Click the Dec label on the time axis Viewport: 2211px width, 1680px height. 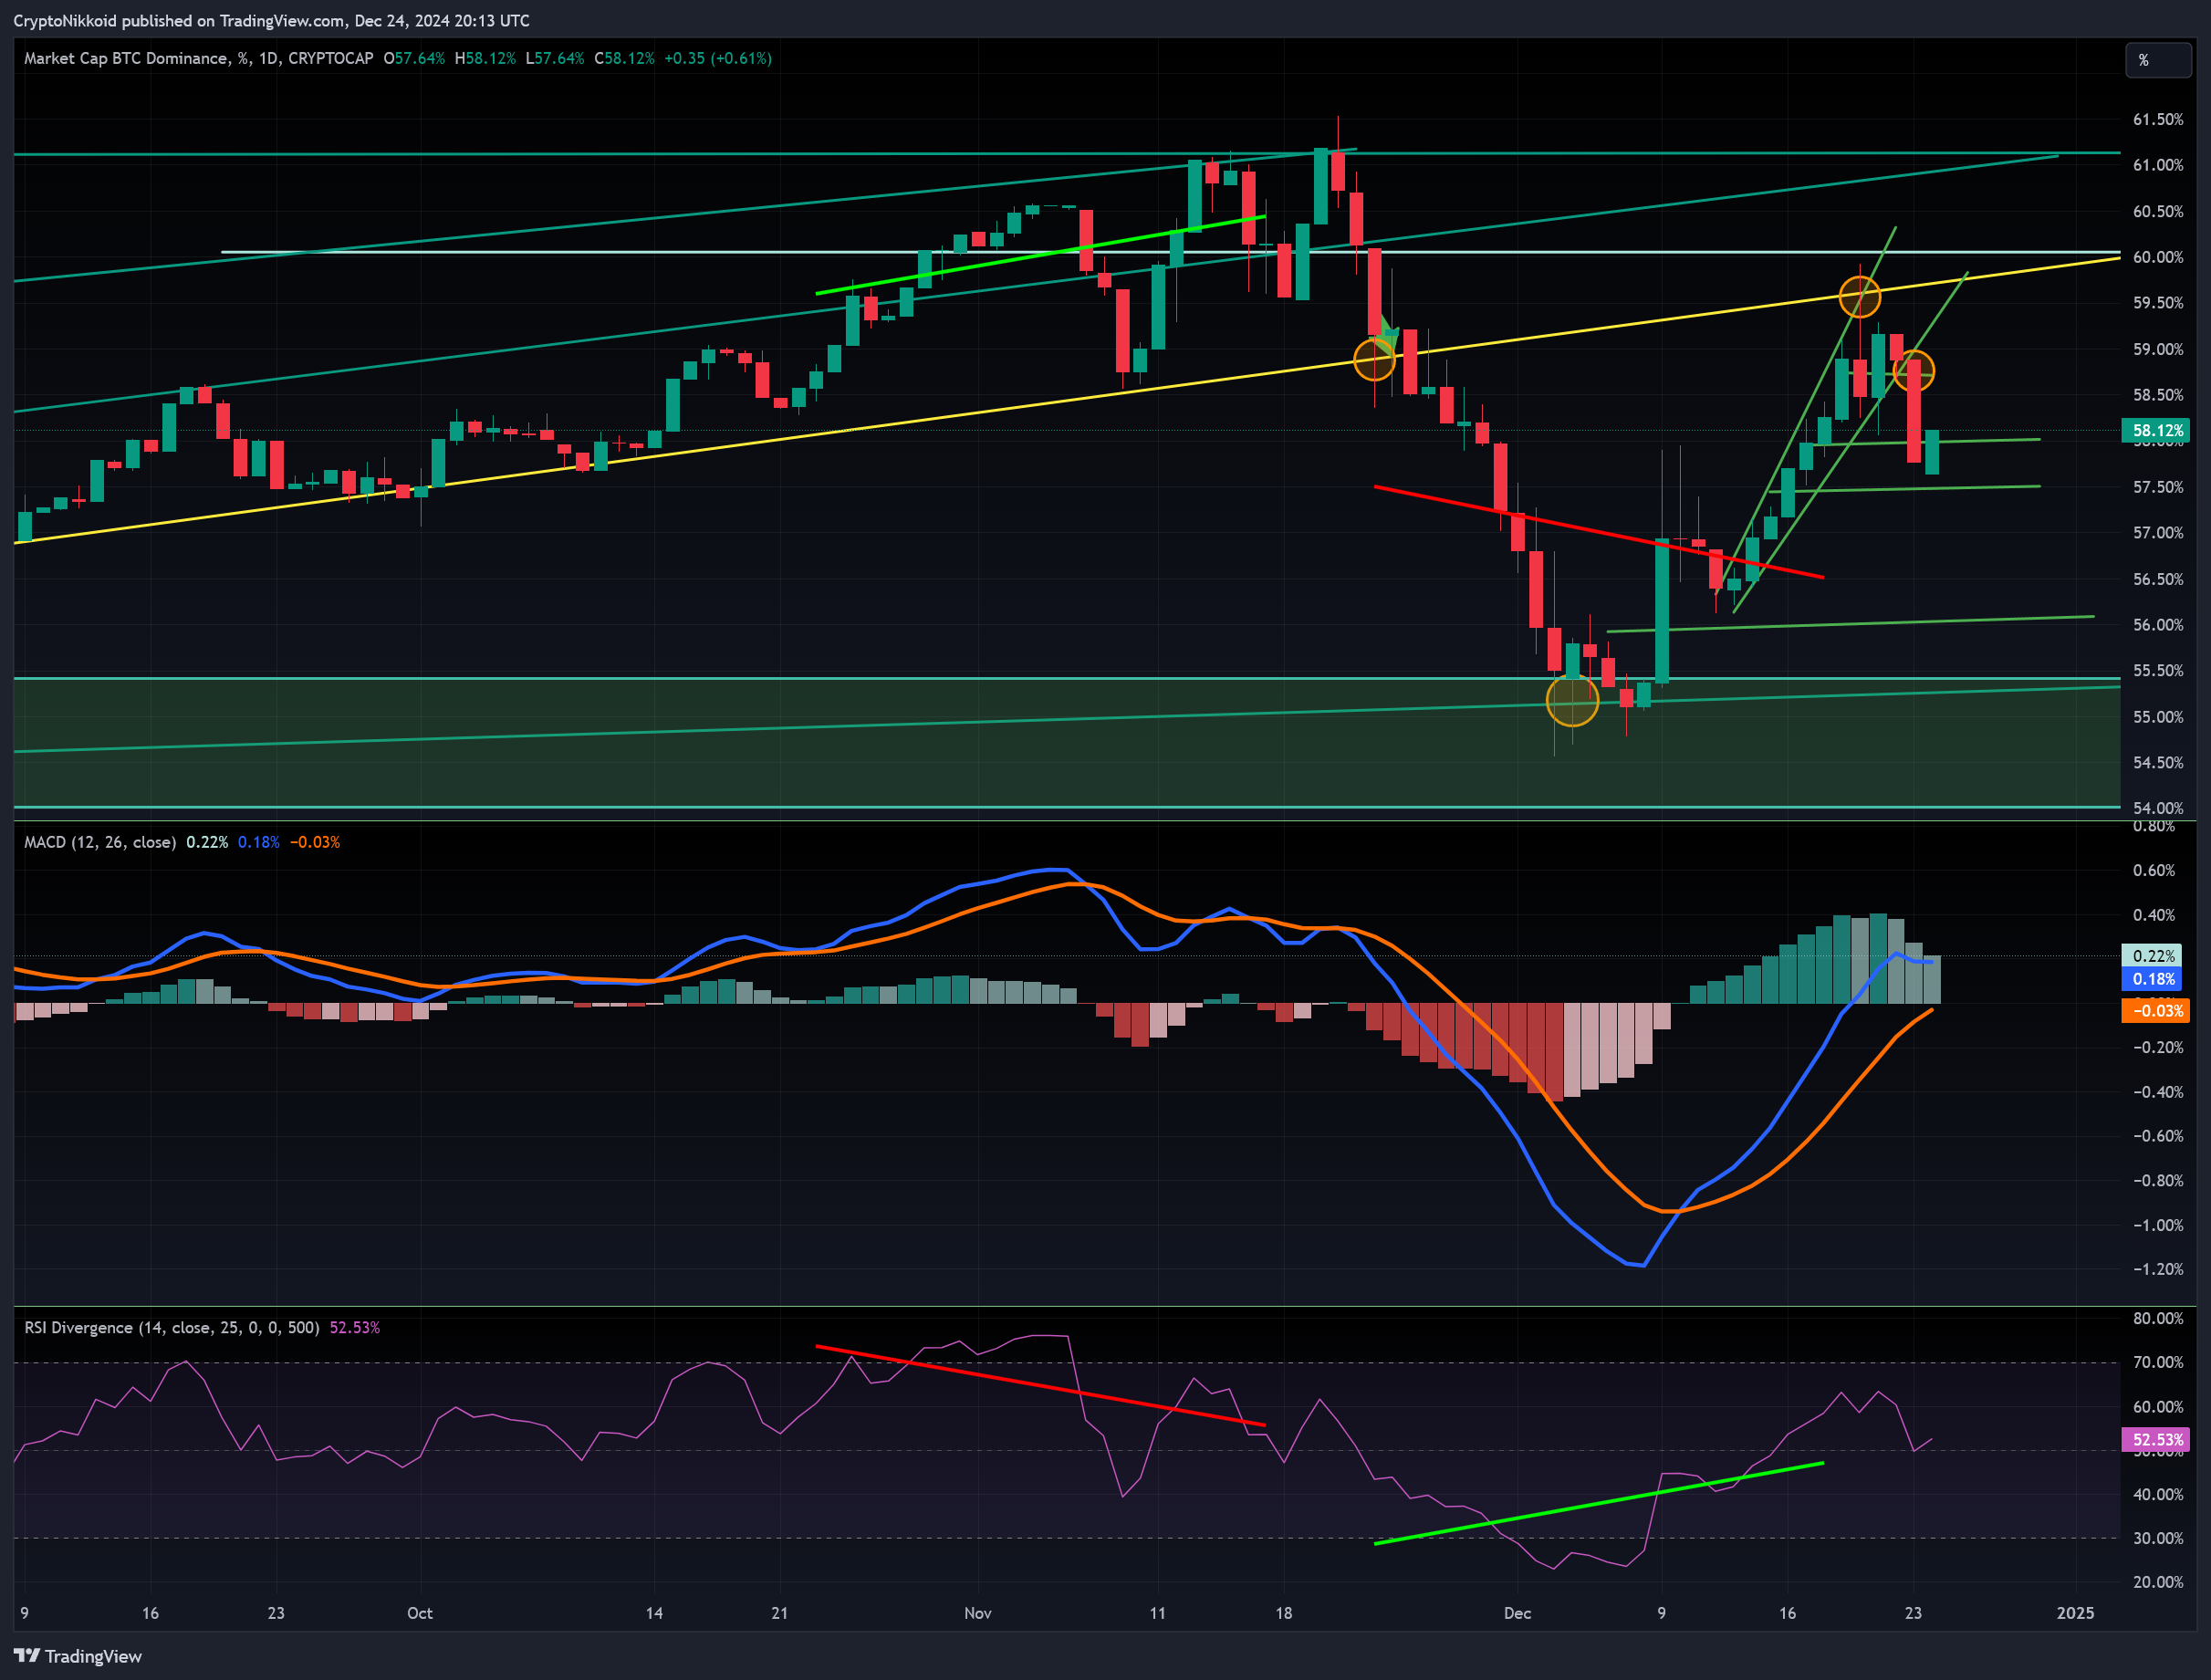pyautogui.click(x=1518, y=1613)
